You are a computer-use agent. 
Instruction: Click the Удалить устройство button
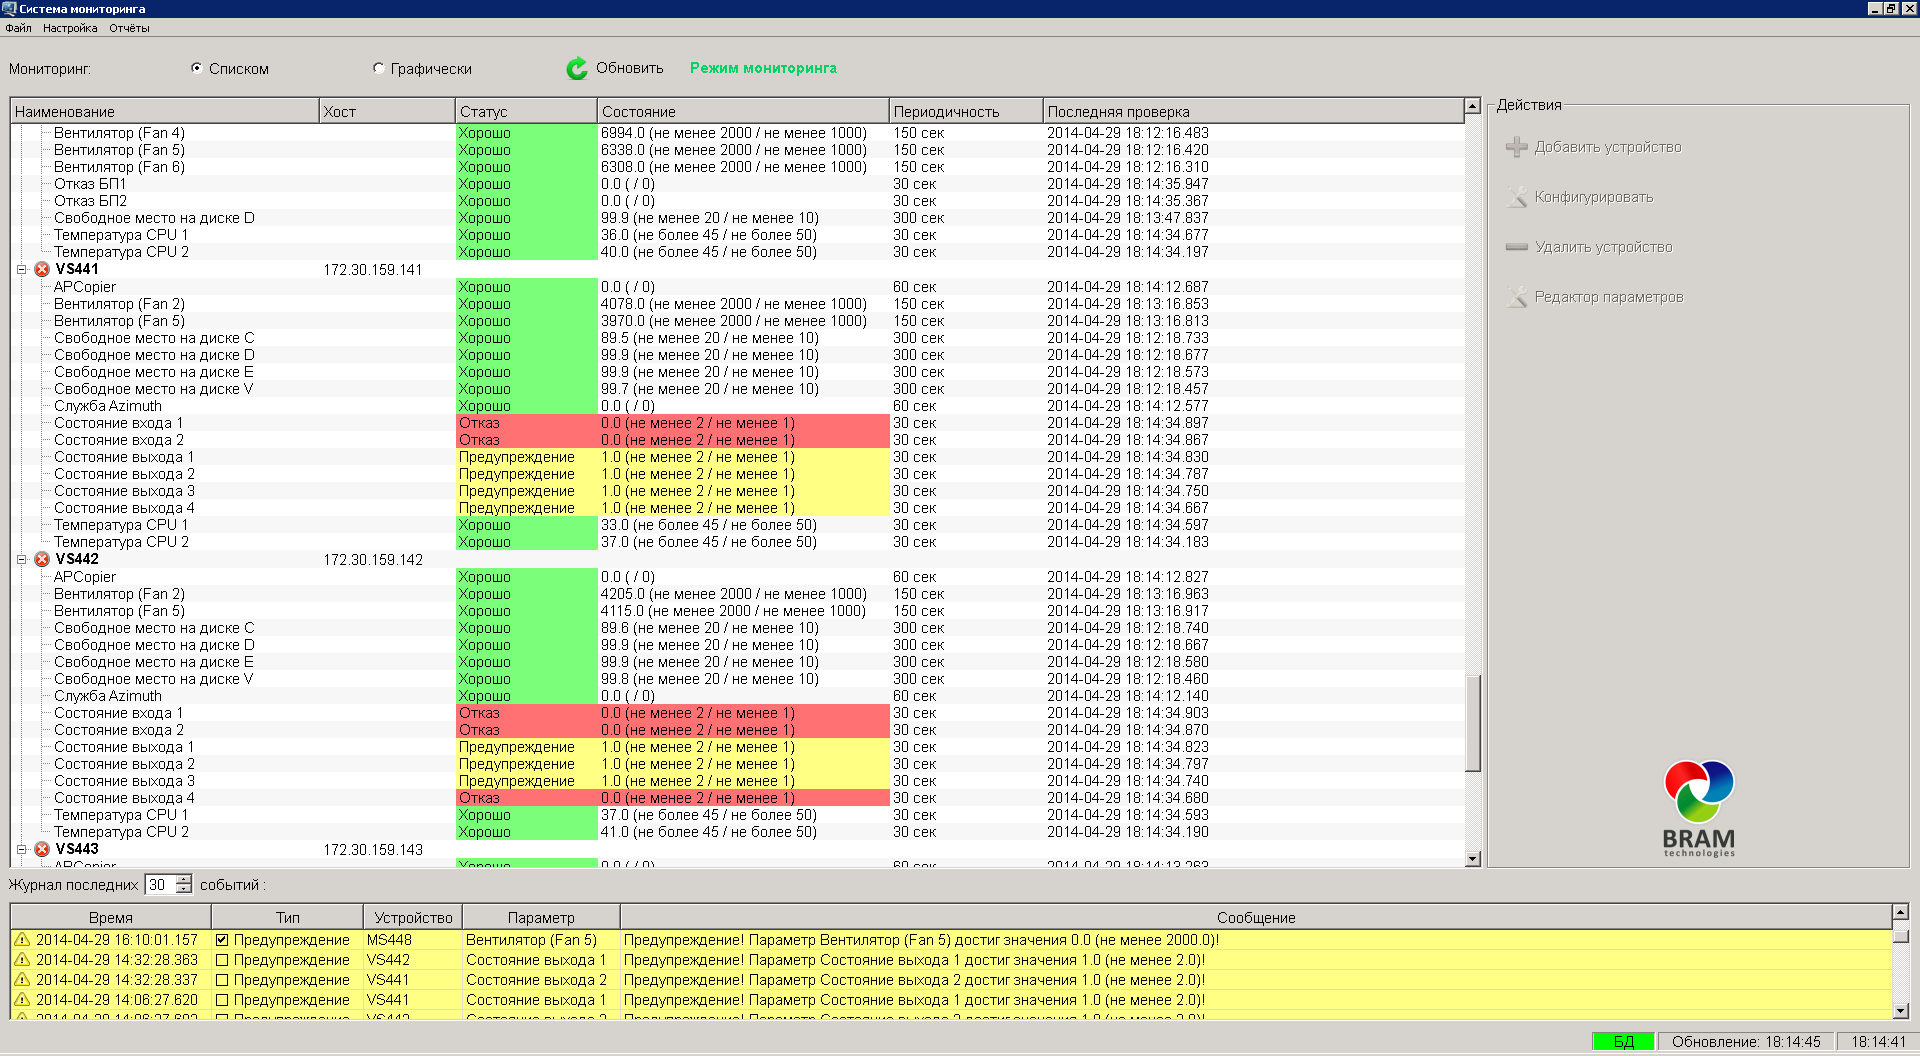click(1589, 247)
